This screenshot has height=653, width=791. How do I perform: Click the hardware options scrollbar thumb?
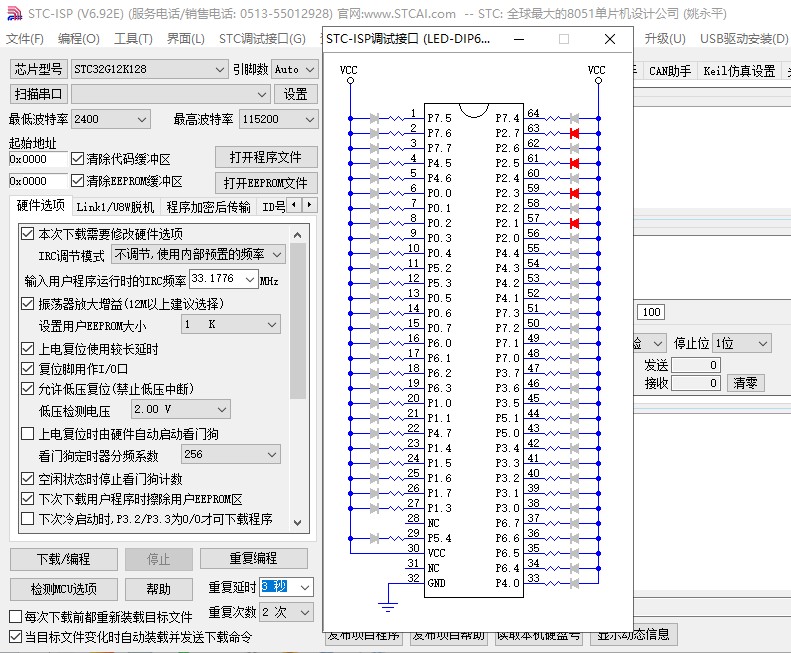[x=298, y=320]
